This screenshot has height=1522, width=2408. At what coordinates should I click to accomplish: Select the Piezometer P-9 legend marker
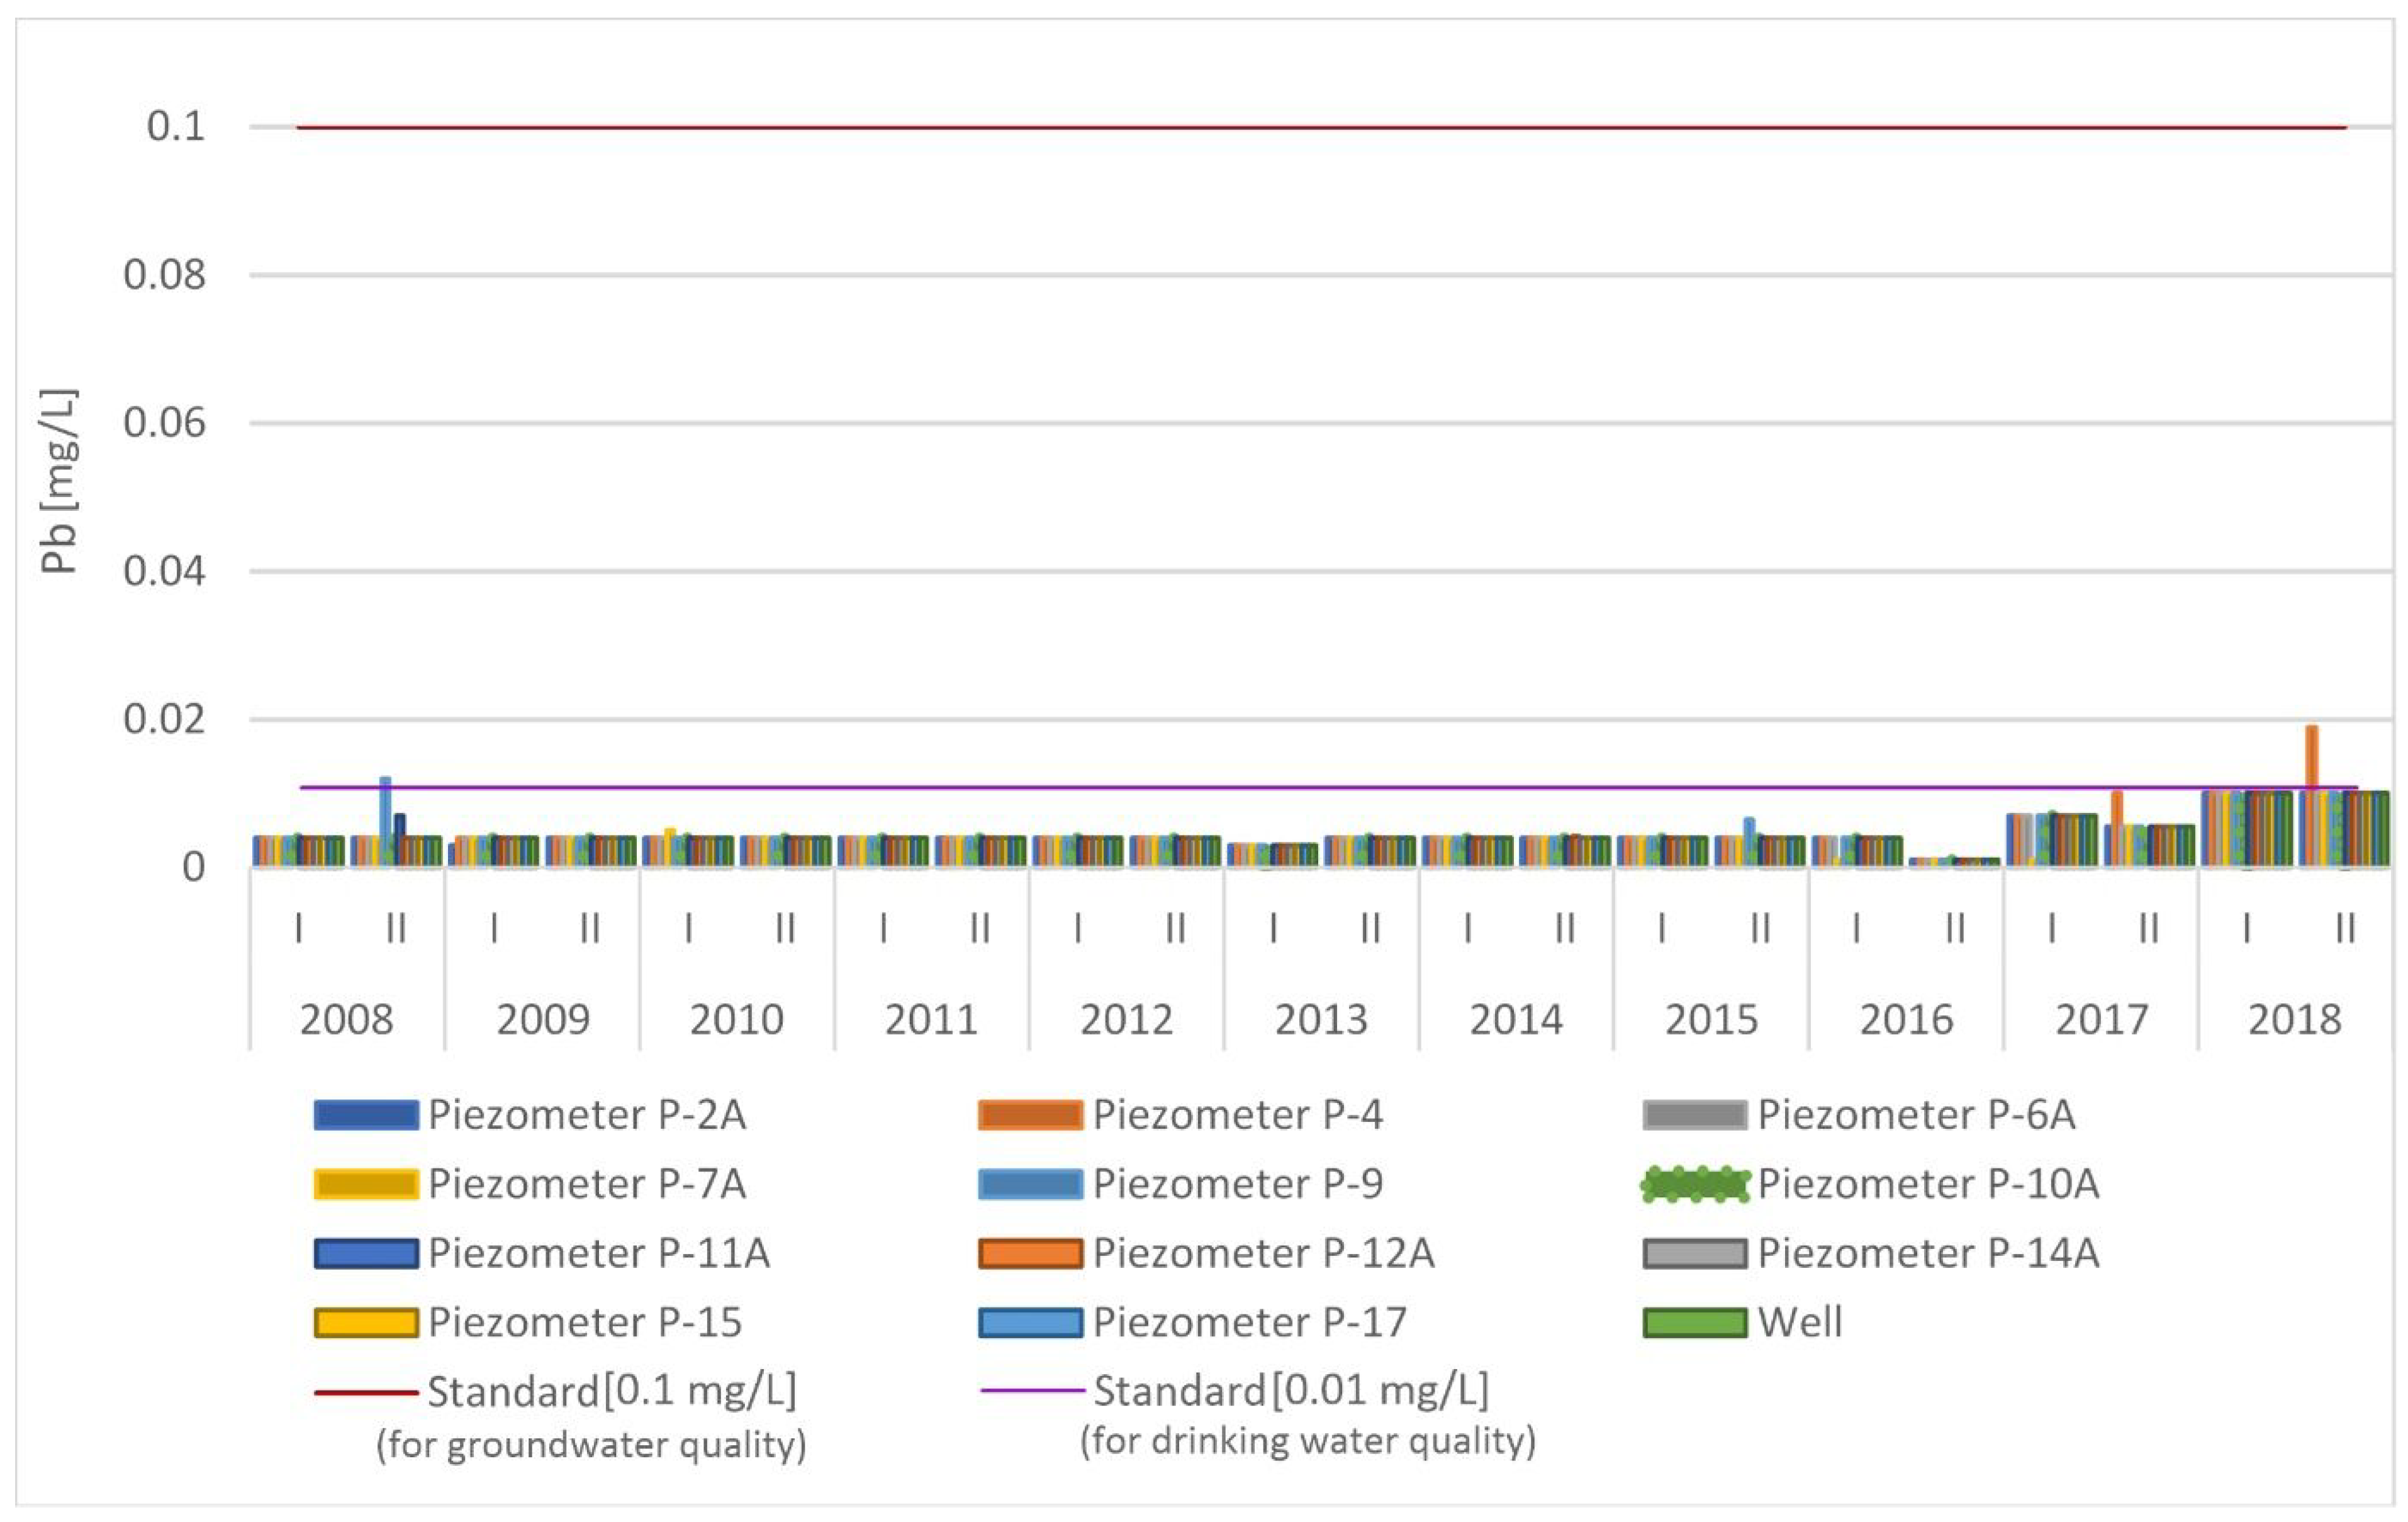[x=1030, y=1184]
